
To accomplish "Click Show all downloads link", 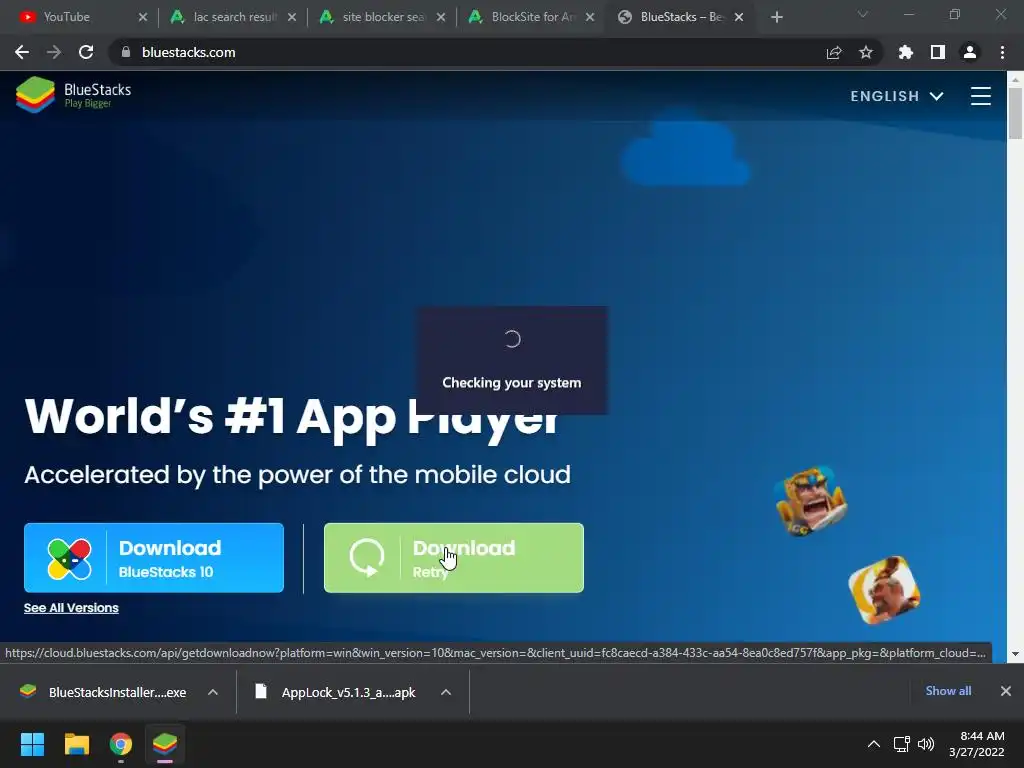I will 948,691.
